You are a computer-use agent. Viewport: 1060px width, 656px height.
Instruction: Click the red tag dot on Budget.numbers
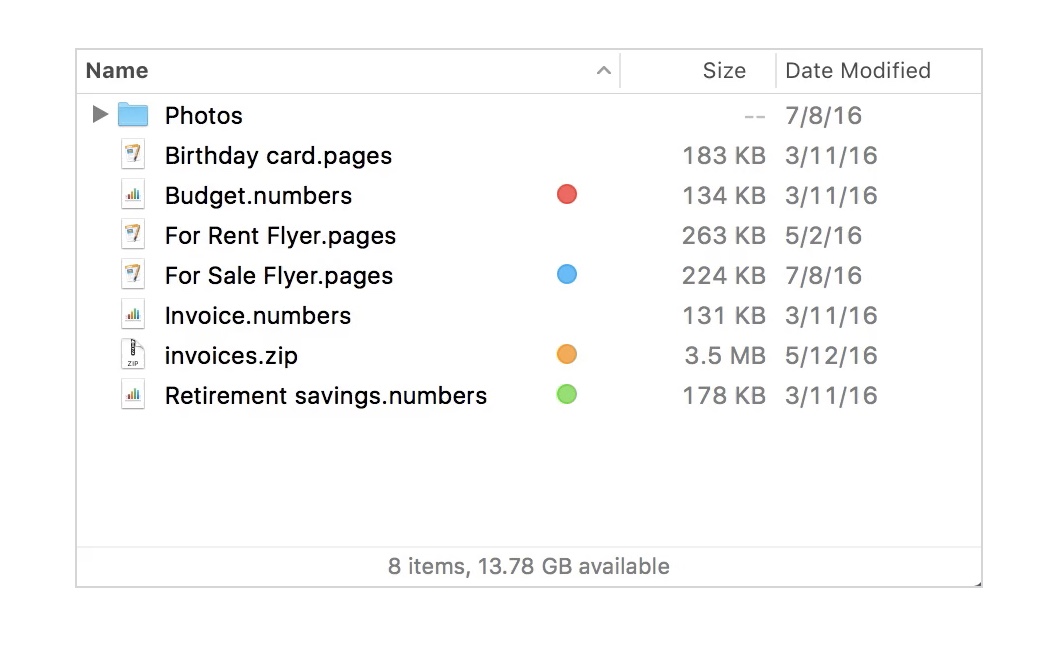567,195
